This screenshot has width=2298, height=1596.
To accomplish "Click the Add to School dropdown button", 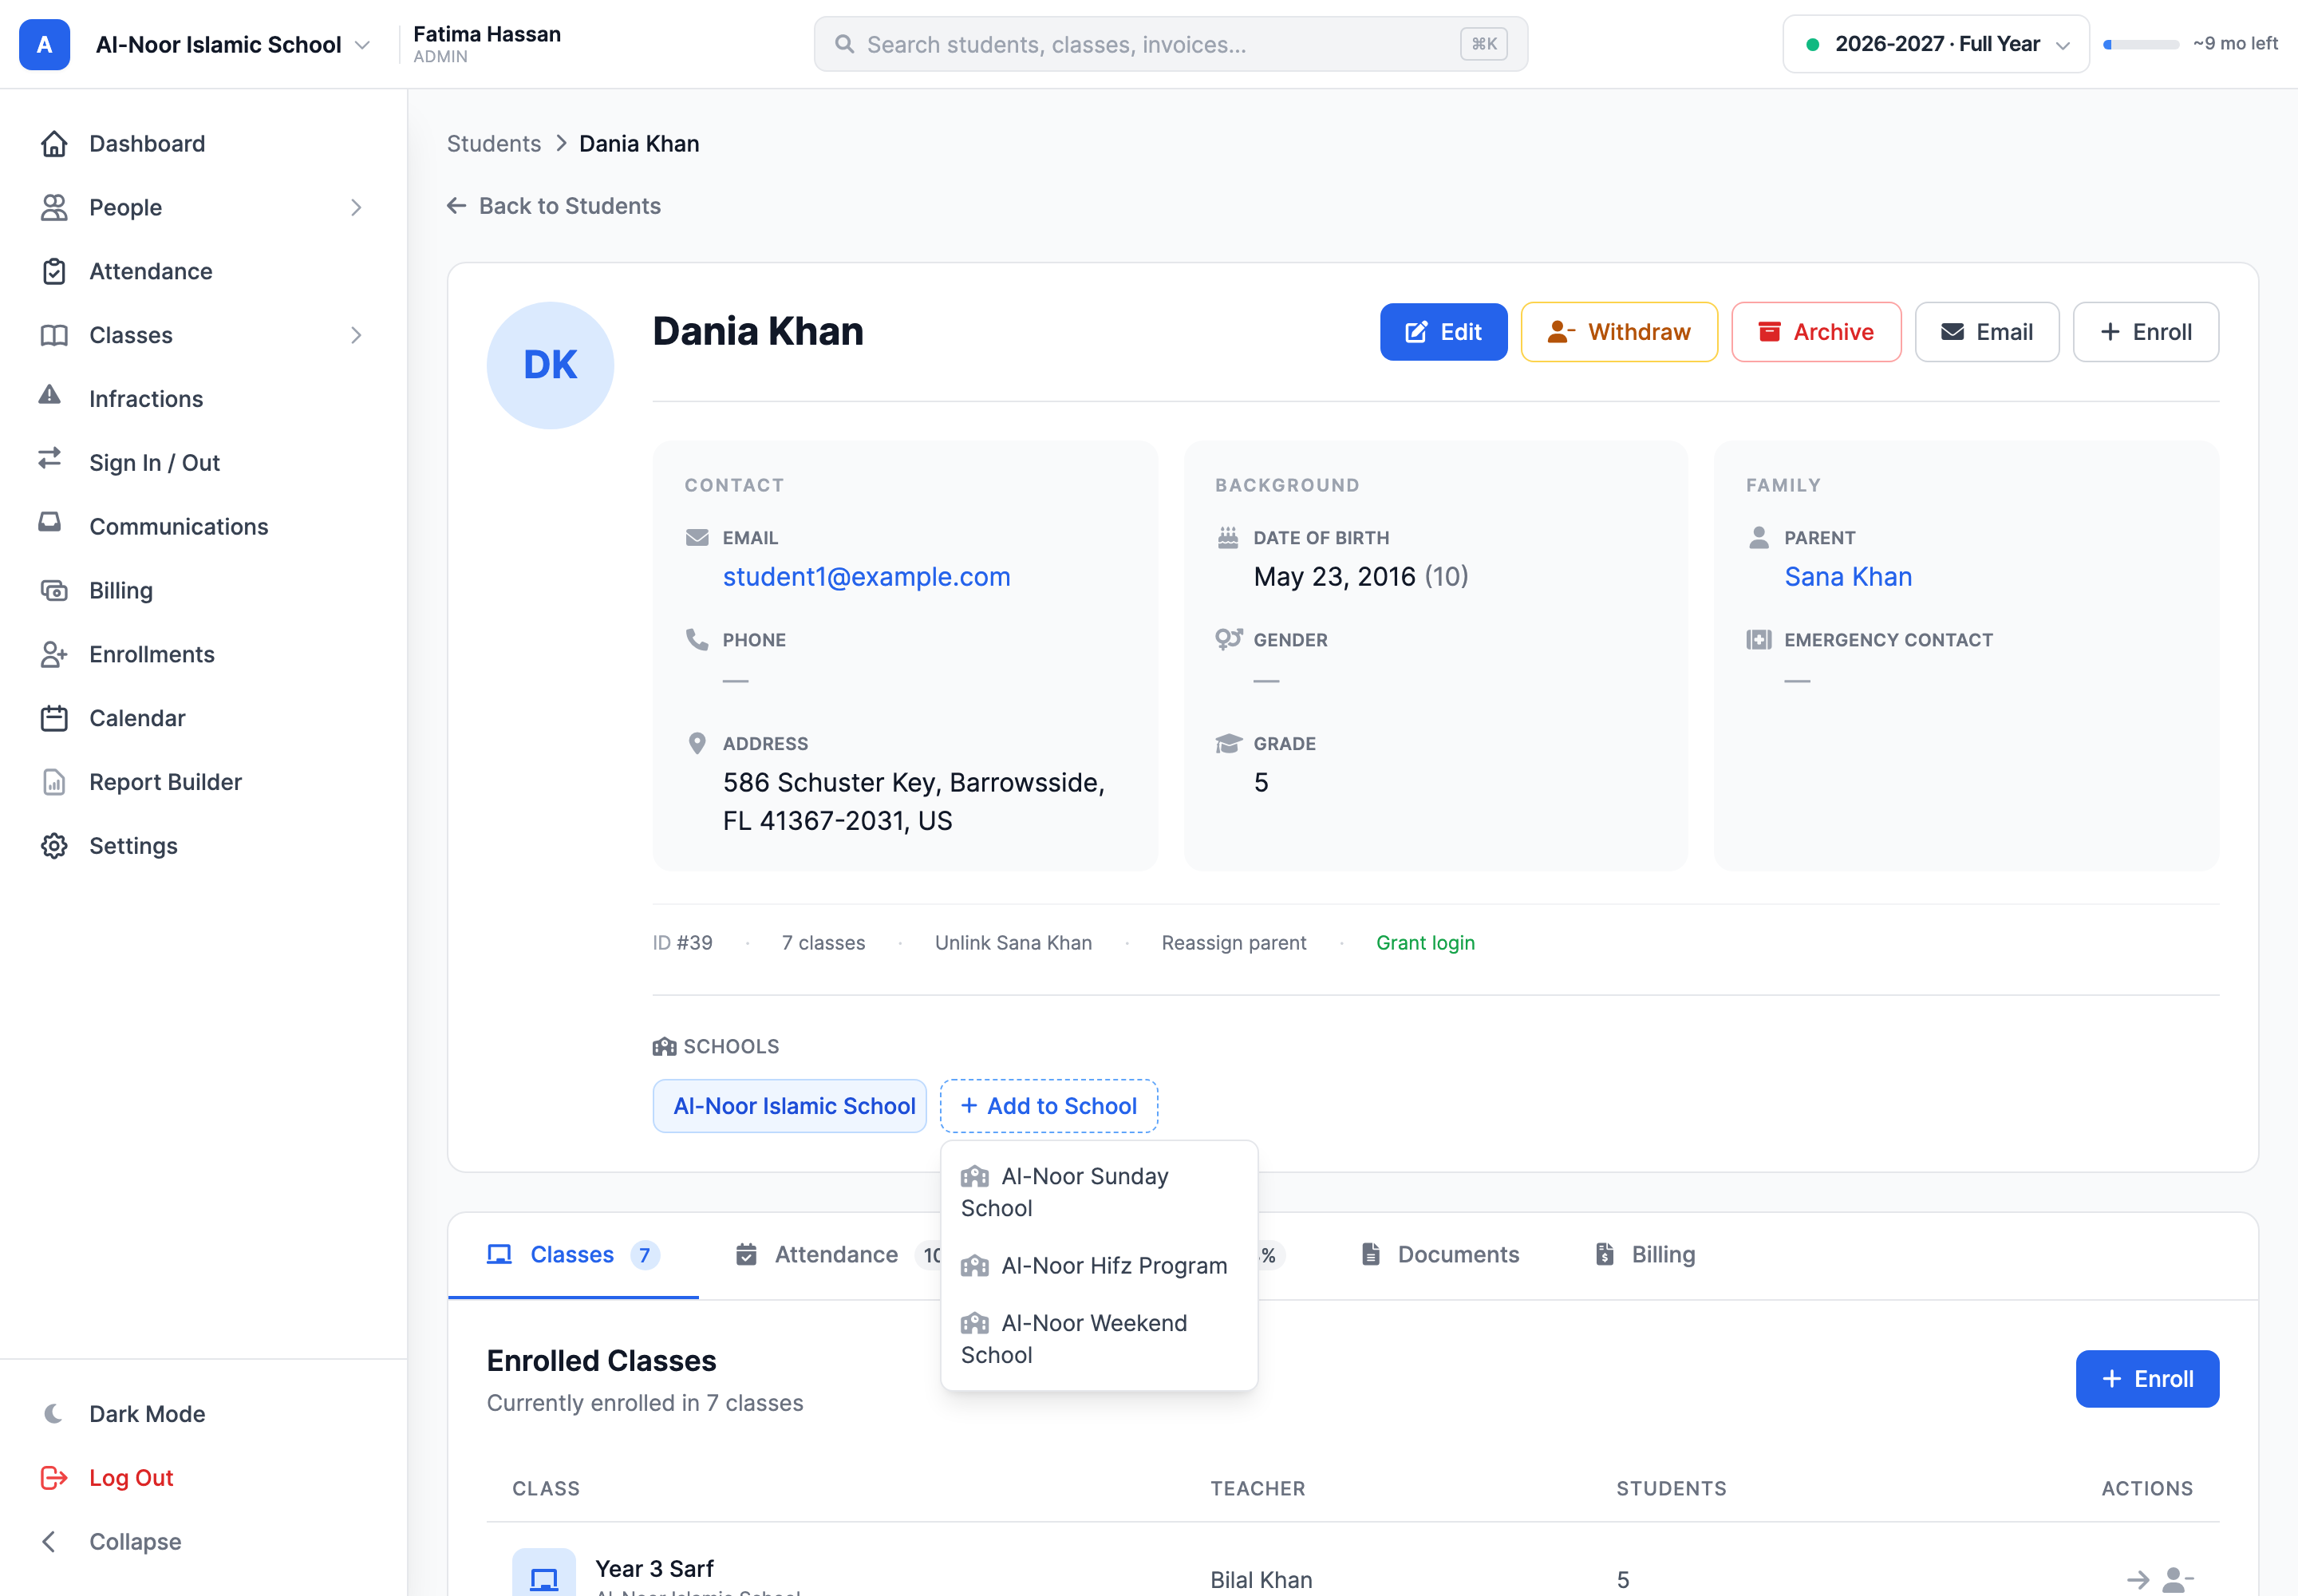I will (x=1049, y=1106).
